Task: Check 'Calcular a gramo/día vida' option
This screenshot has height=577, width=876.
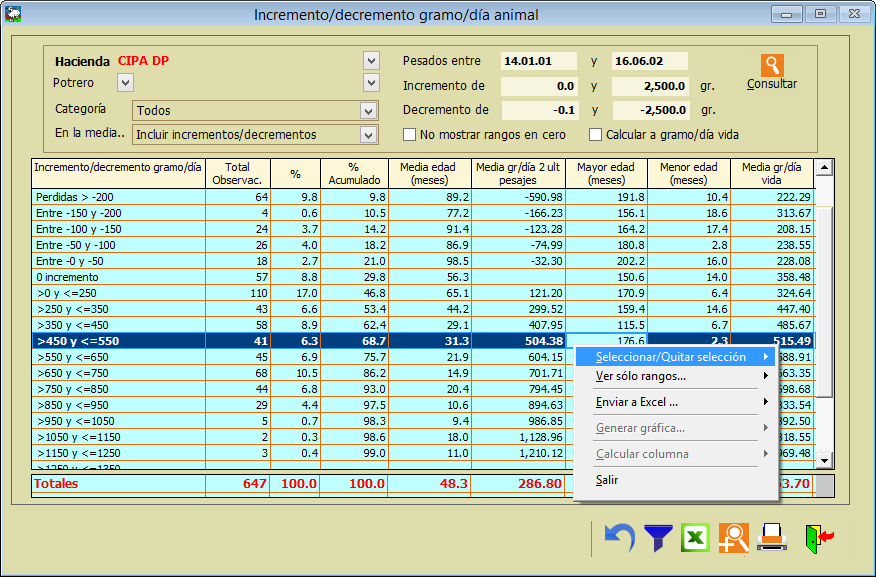Action: click(x=596, y=135)
